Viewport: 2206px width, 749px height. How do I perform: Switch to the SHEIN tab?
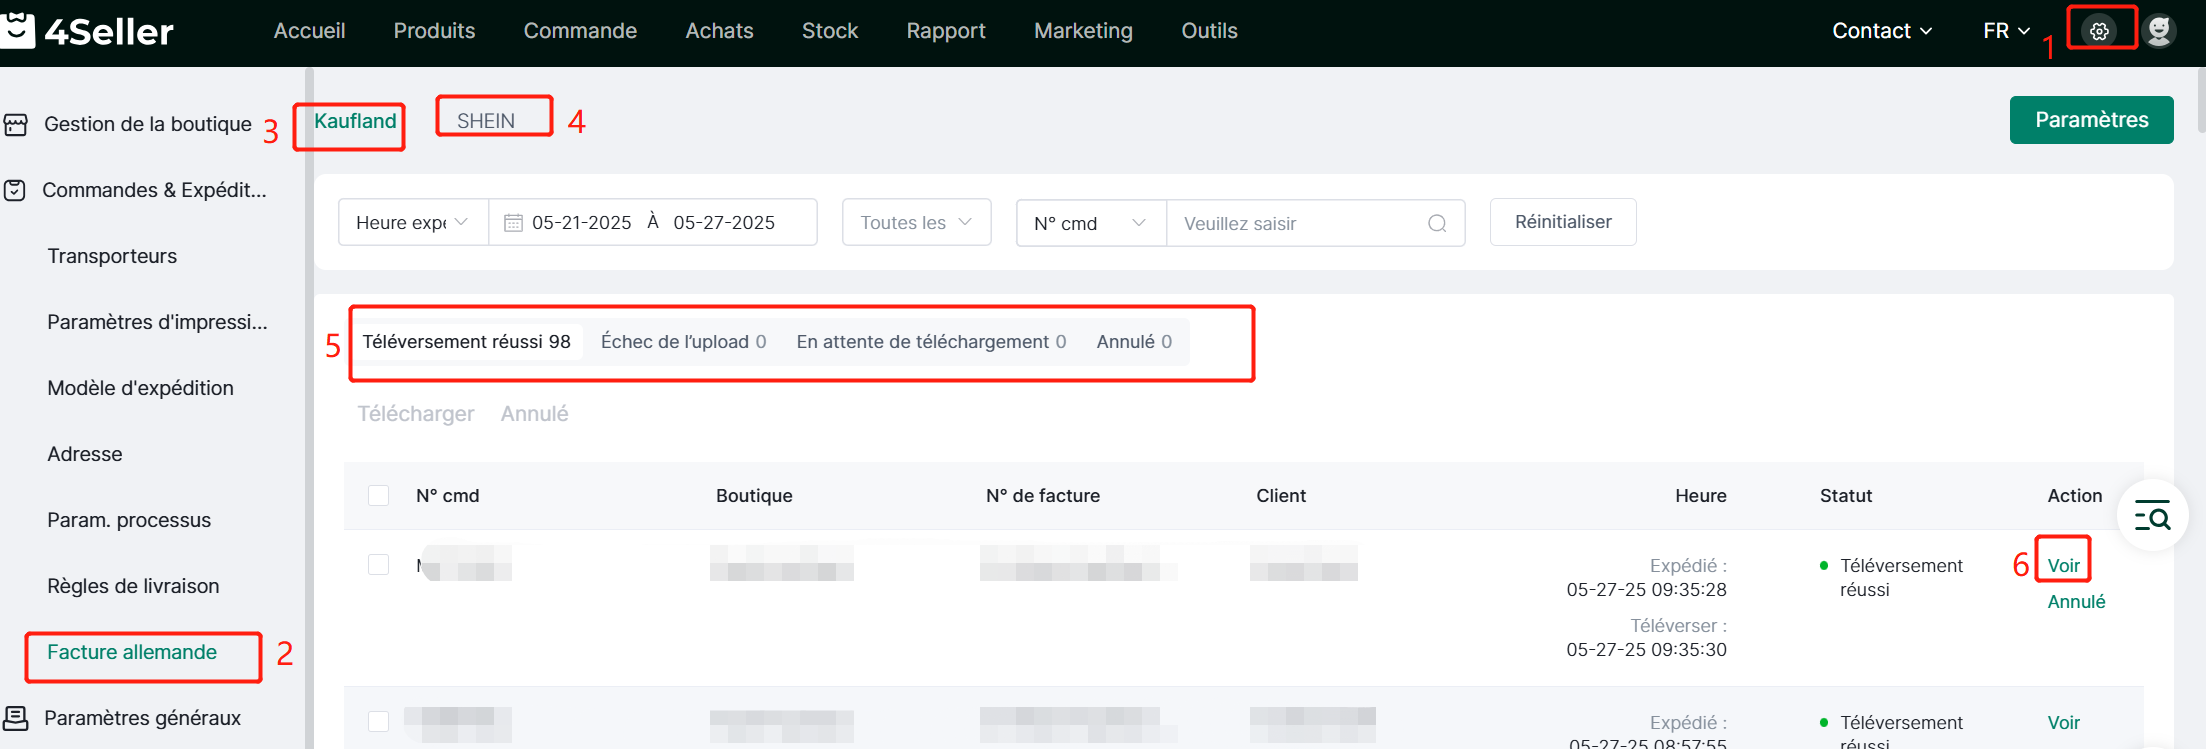[x=486, y=121]
